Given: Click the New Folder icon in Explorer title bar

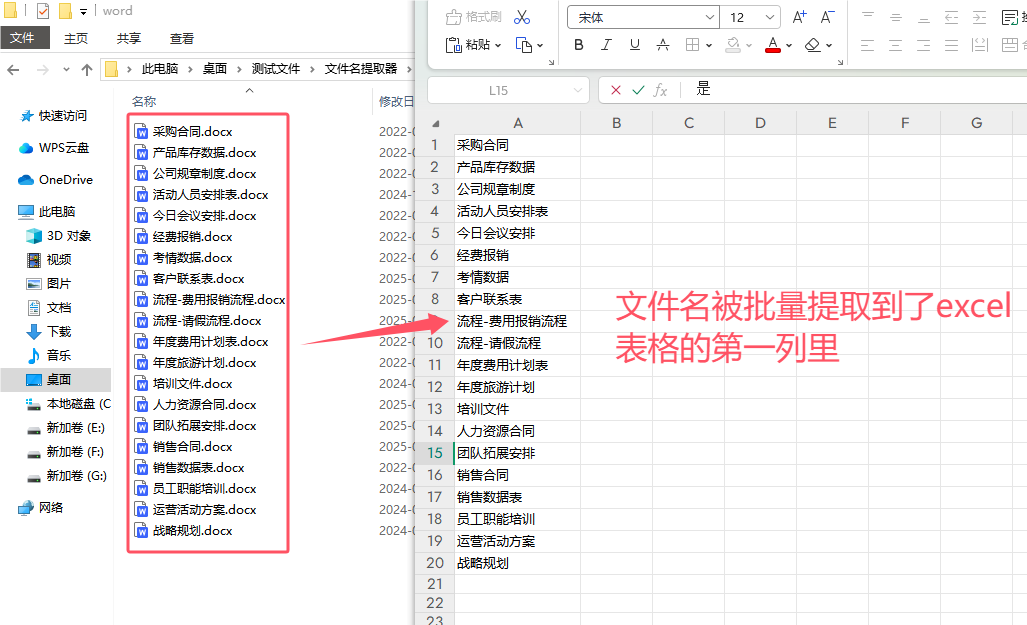Looking at the screenshot, I should [x=65, y=10].
